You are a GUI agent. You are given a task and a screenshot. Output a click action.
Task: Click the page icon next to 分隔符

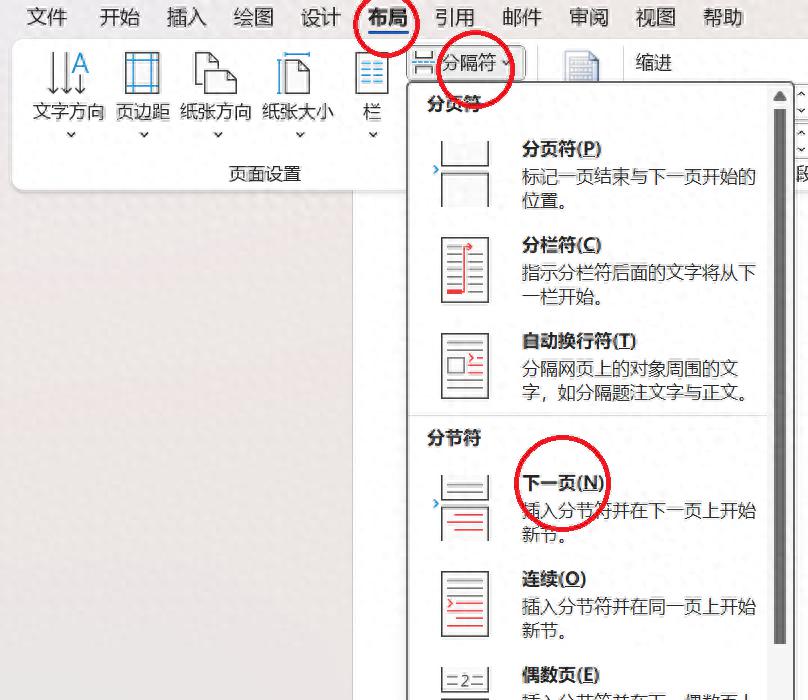click(581, 66)
